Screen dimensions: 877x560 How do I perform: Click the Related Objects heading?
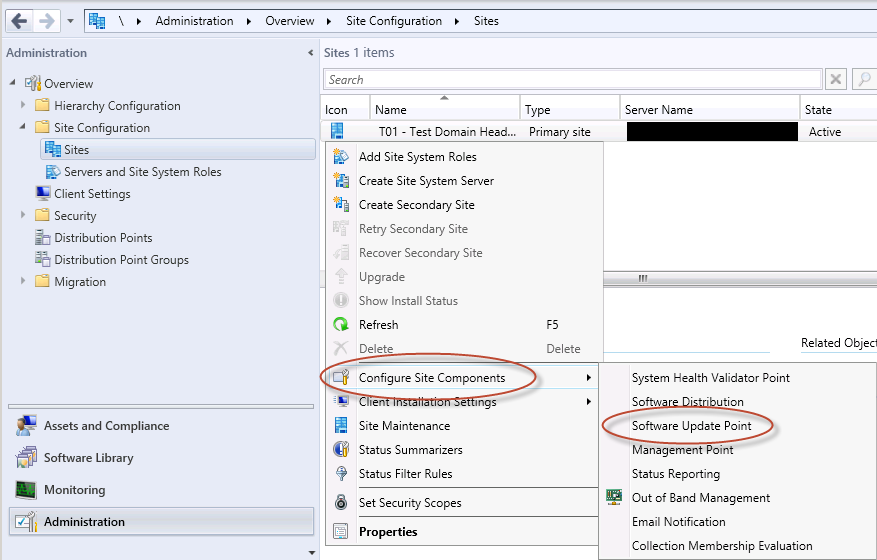click(838, 343)
